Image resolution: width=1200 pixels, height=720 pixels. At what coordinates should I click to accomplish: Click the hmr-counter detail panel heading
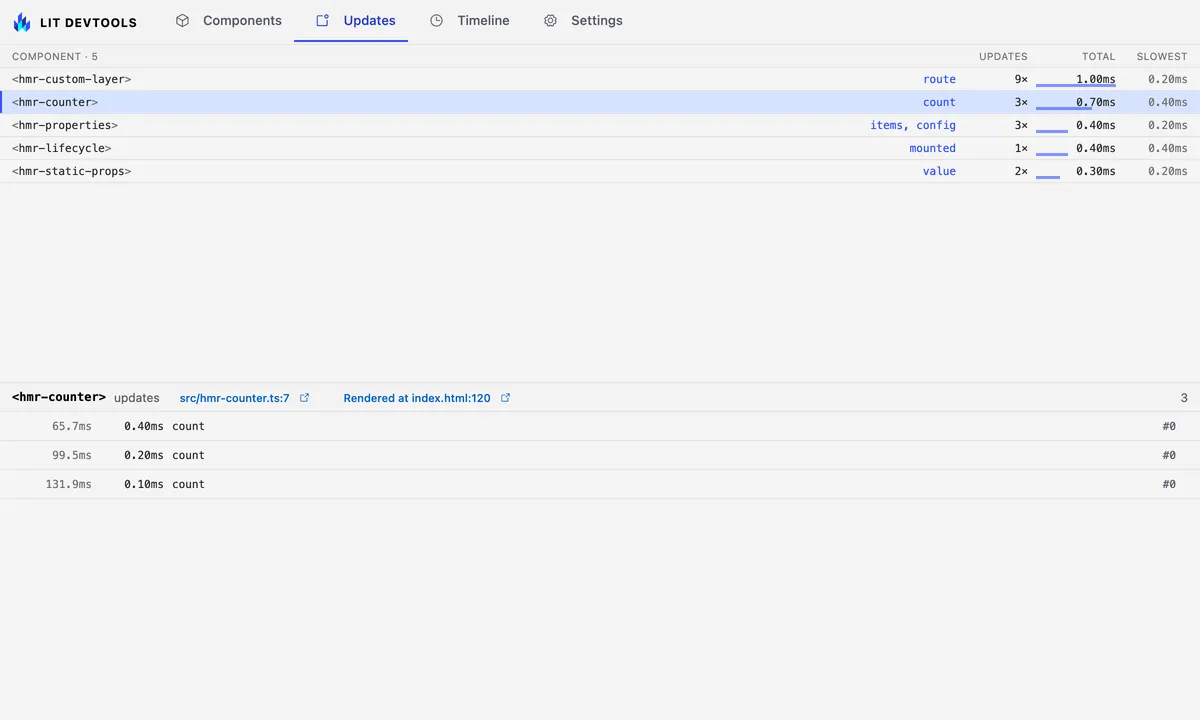[59, 397]
